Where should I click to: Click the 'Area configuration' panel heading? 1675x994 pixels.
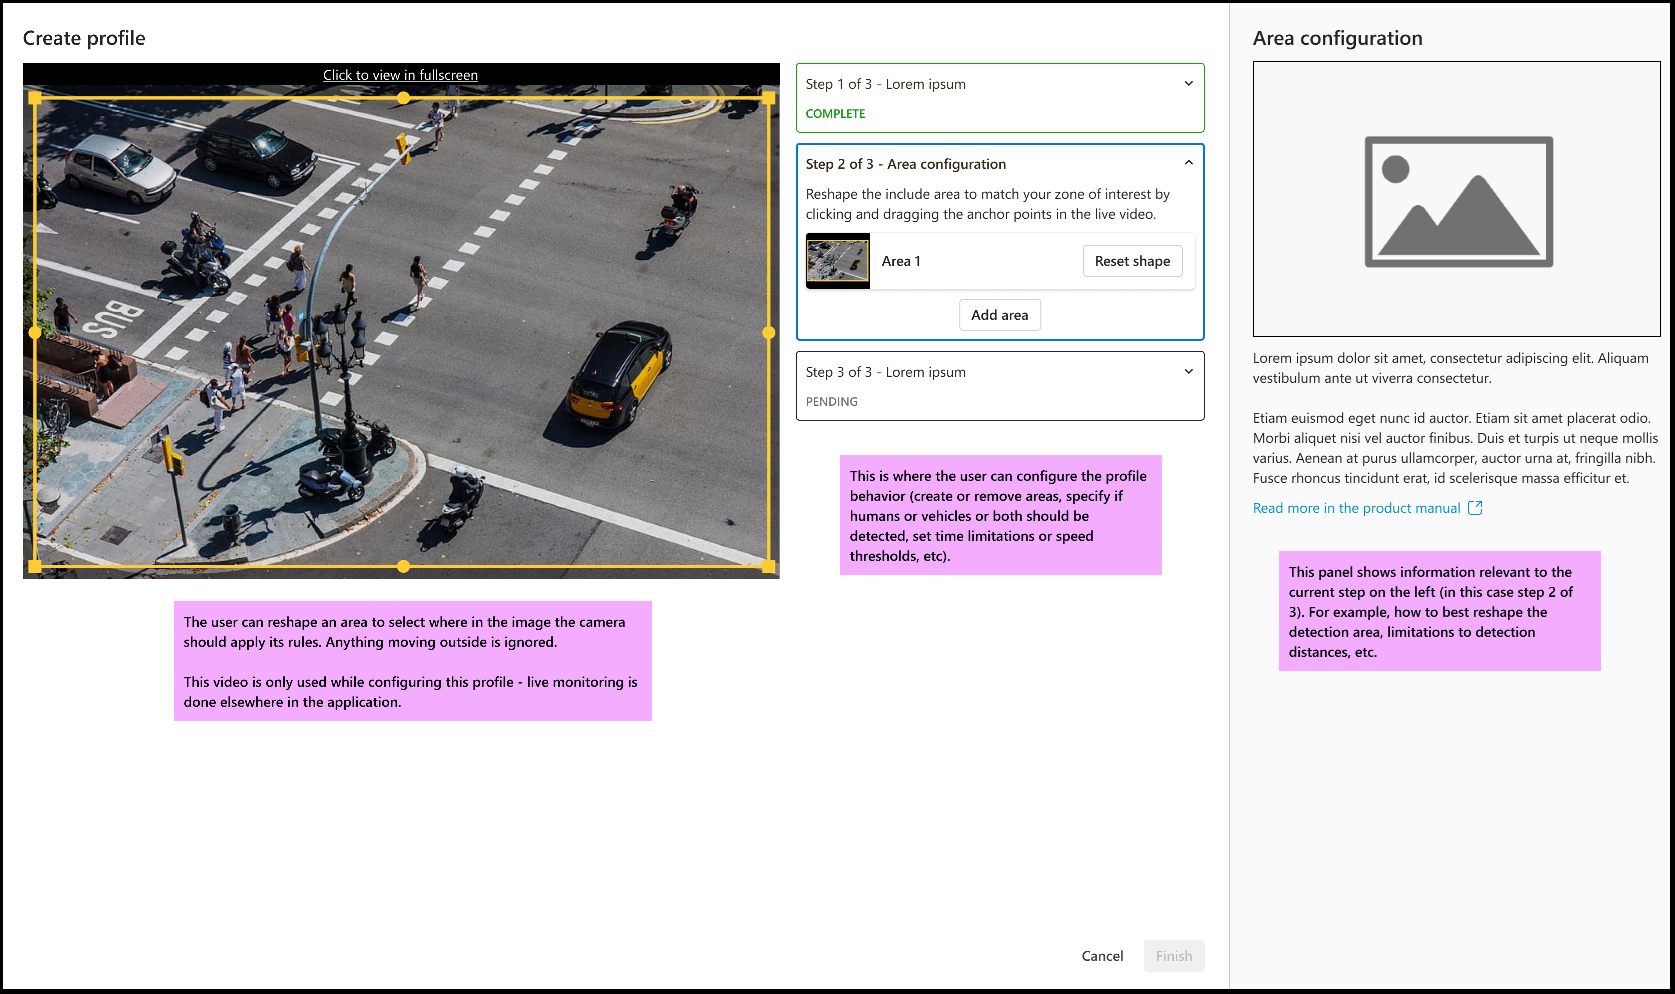click(1337, 38)
